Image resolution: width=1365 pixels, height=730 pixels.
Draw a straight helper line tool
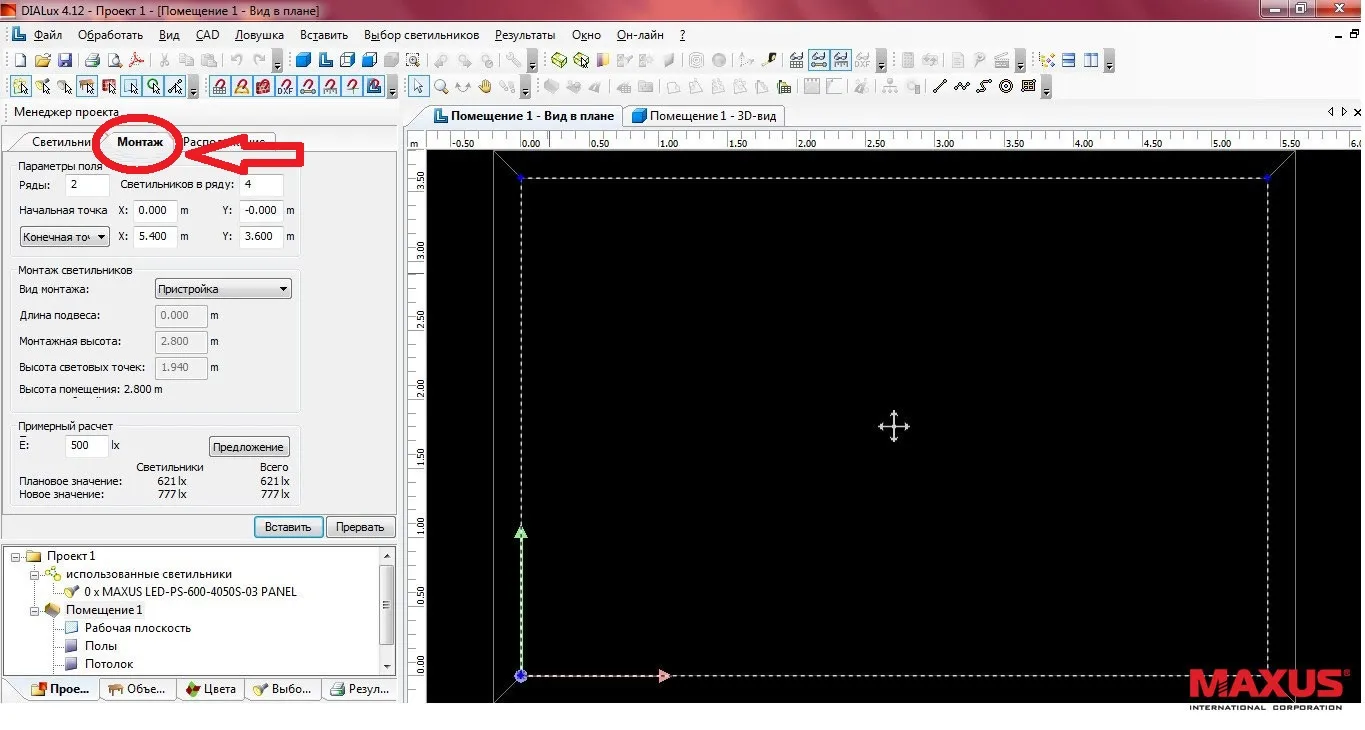point(939,86)
